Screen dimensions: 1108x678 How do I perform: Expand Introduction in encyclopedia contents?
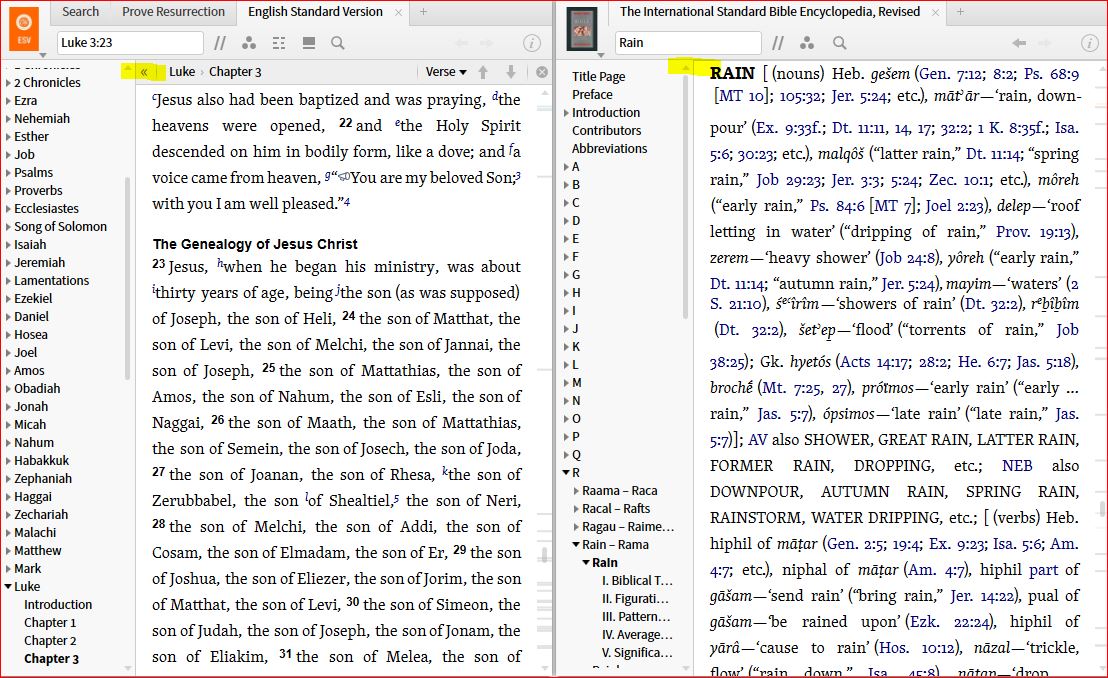tap(566, 113)
